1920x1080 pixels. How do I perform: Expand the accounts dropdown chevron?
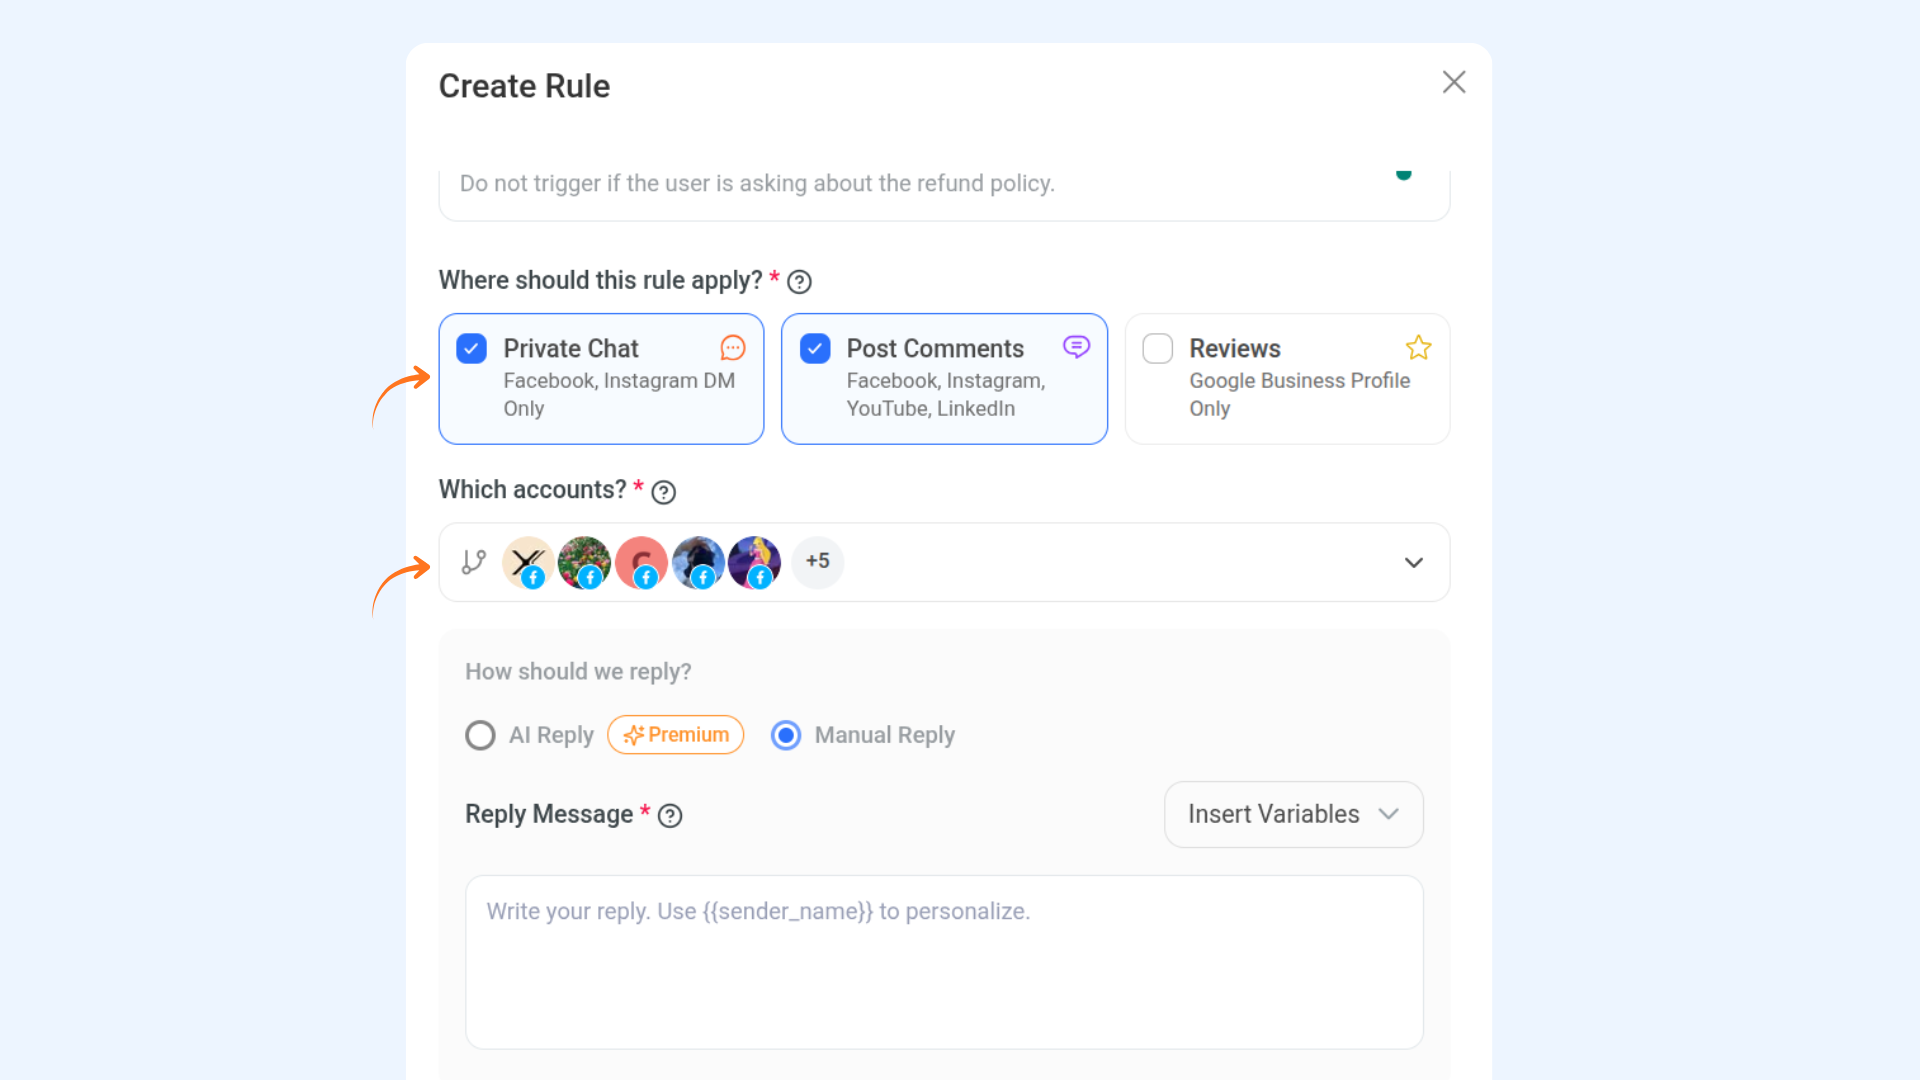1413,562
